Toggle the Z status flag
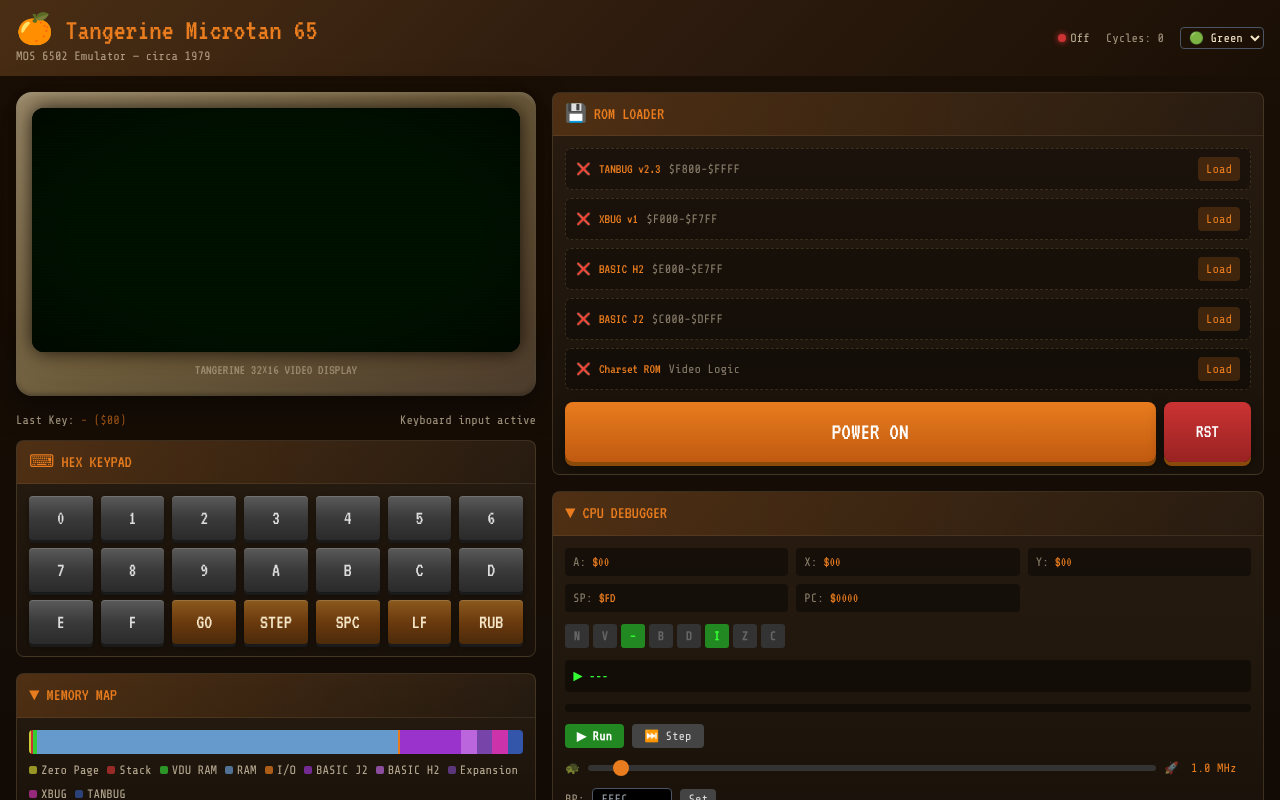Screen dimensions: 1280x800 744,635
